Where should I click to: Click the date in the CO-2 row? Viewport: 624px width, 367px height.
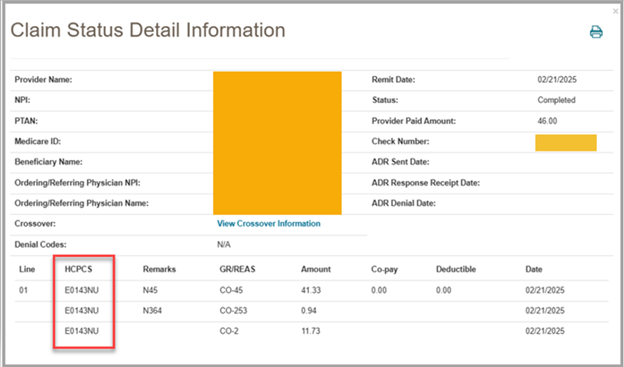pos(545,331)
